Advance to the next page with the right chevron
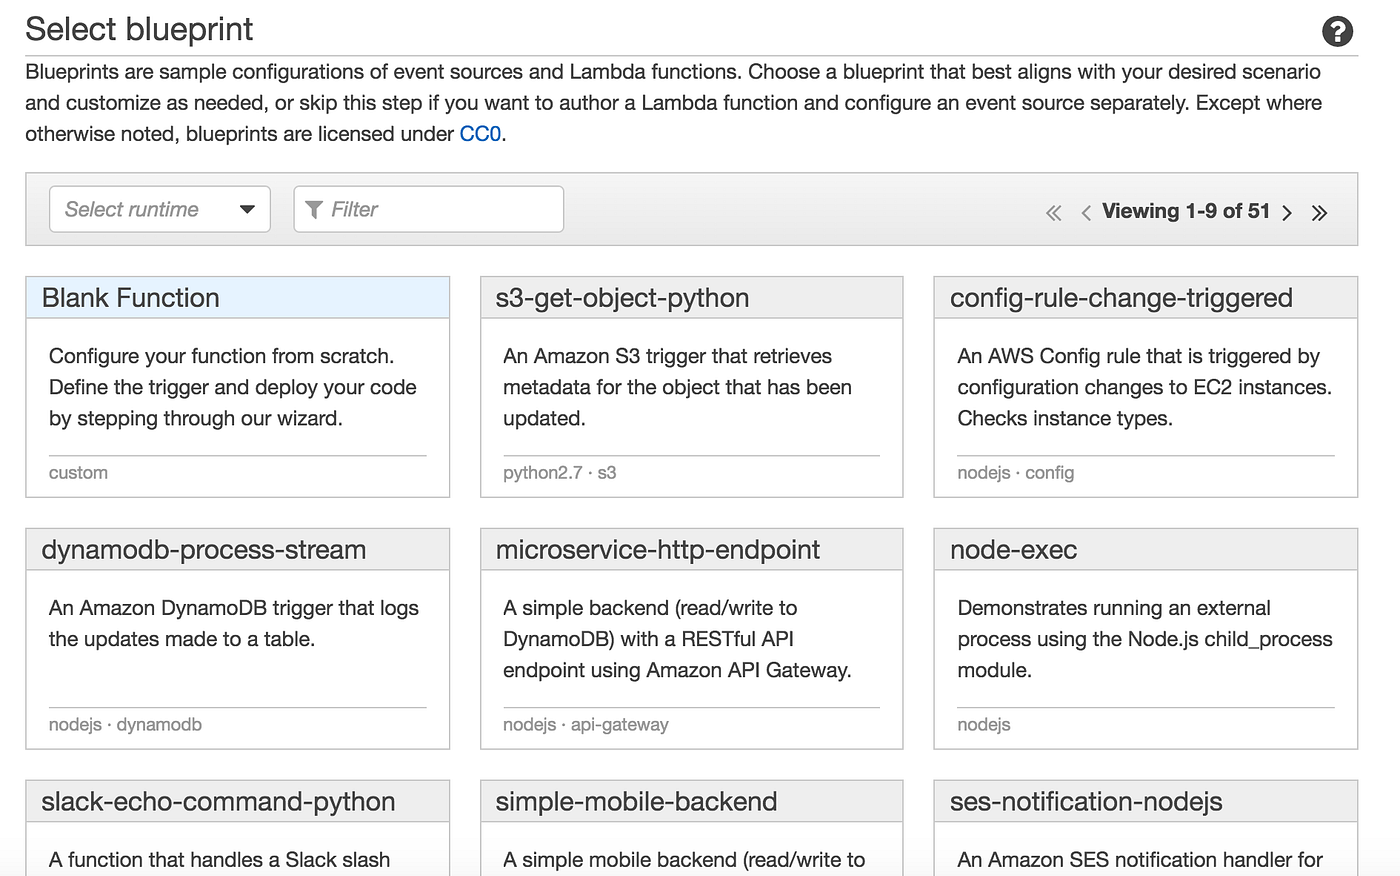This screenshot has height=876, width=1400. (1287, 211)
